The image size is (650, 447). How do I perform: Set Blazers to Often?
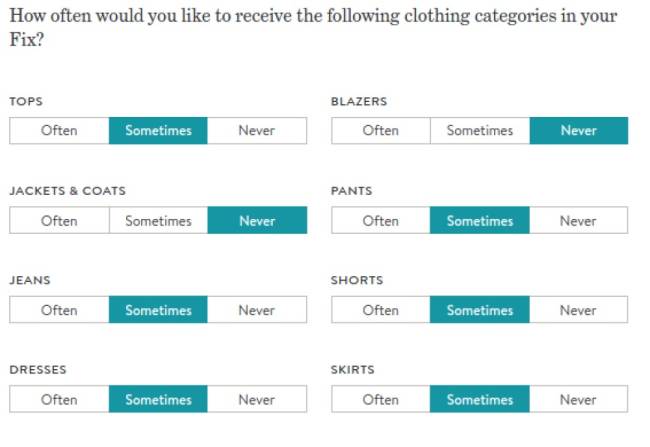click(381, 131)
